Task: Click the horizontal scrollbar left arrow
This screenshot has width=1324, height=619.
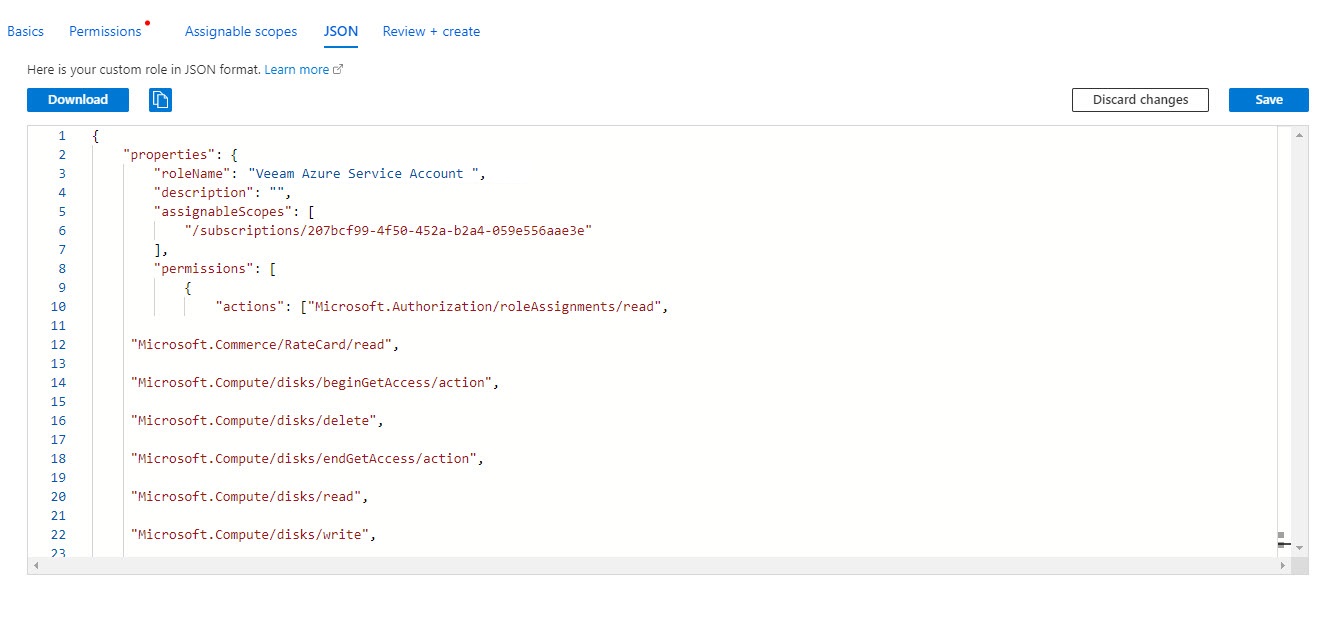Action: [x=36, y=566]
